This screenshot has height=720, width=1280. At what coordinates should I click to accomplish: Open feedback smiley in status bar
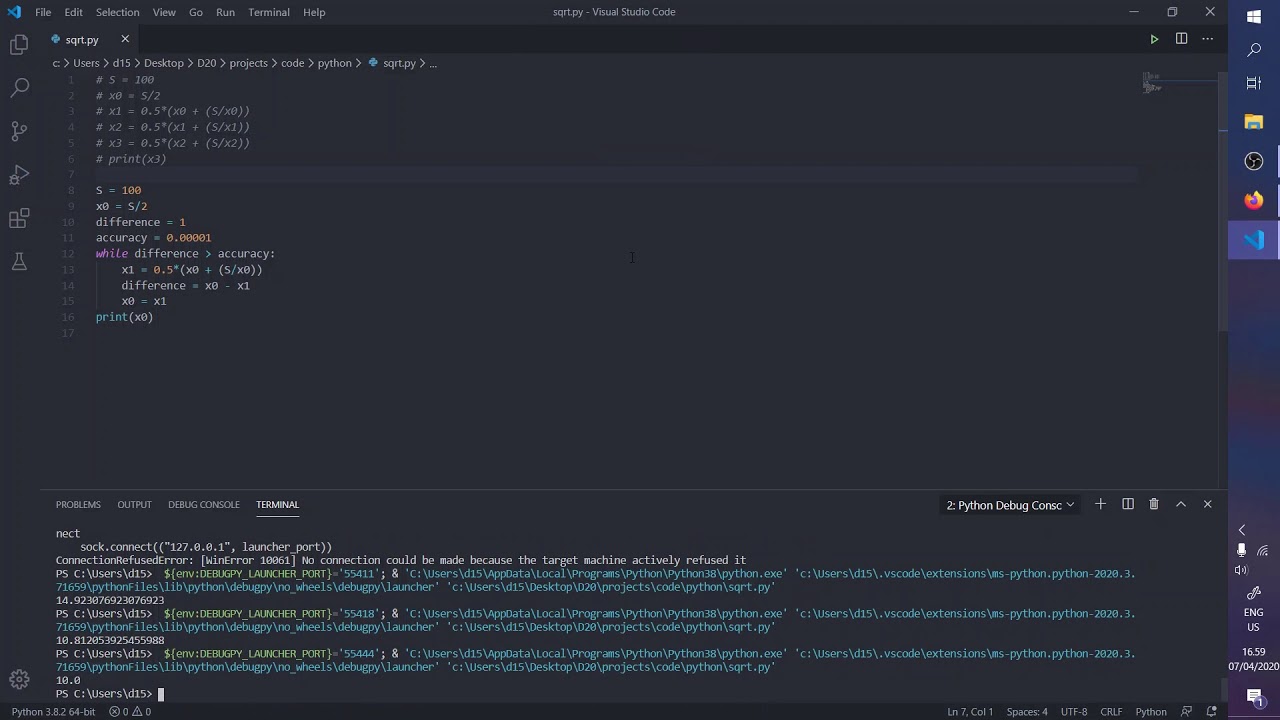[1187, 712]
